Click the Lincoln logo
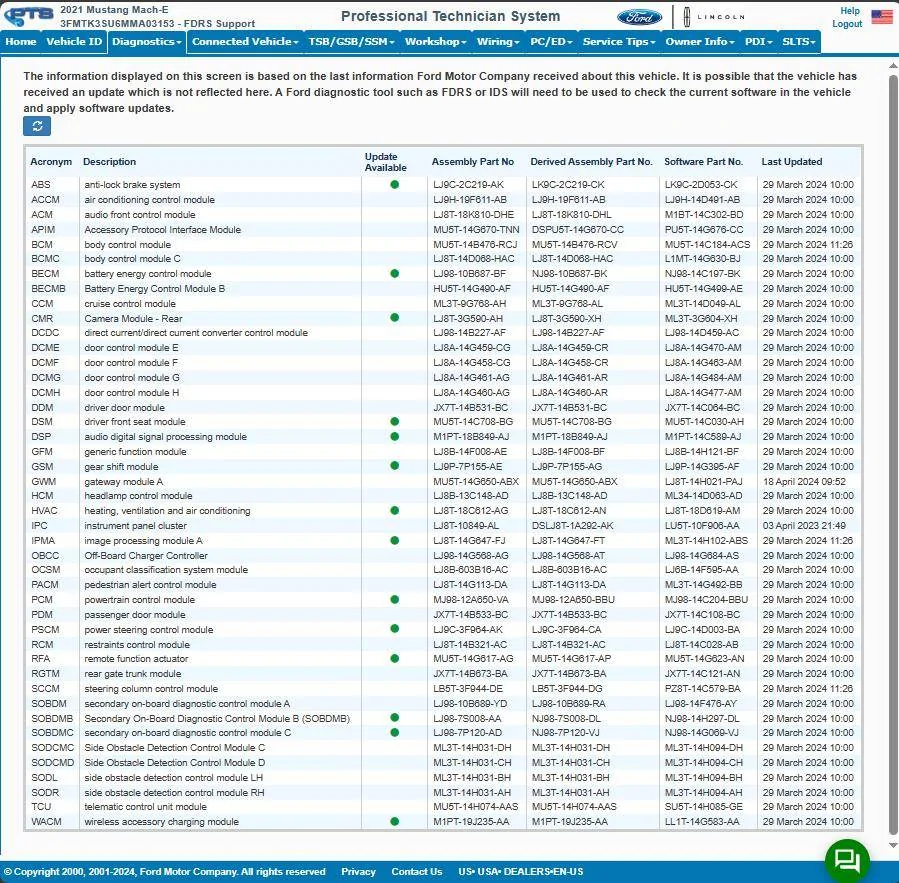The width and height of the screenshot is (899, 883). 714,17
